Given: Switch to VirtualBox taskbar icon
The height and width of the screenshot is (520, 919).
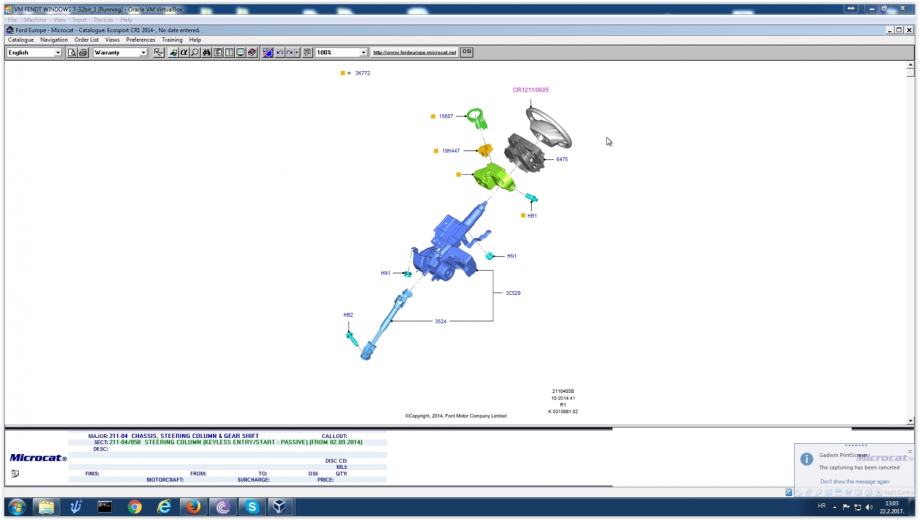Looking at the screenshot, I should (x=280, y=507).
